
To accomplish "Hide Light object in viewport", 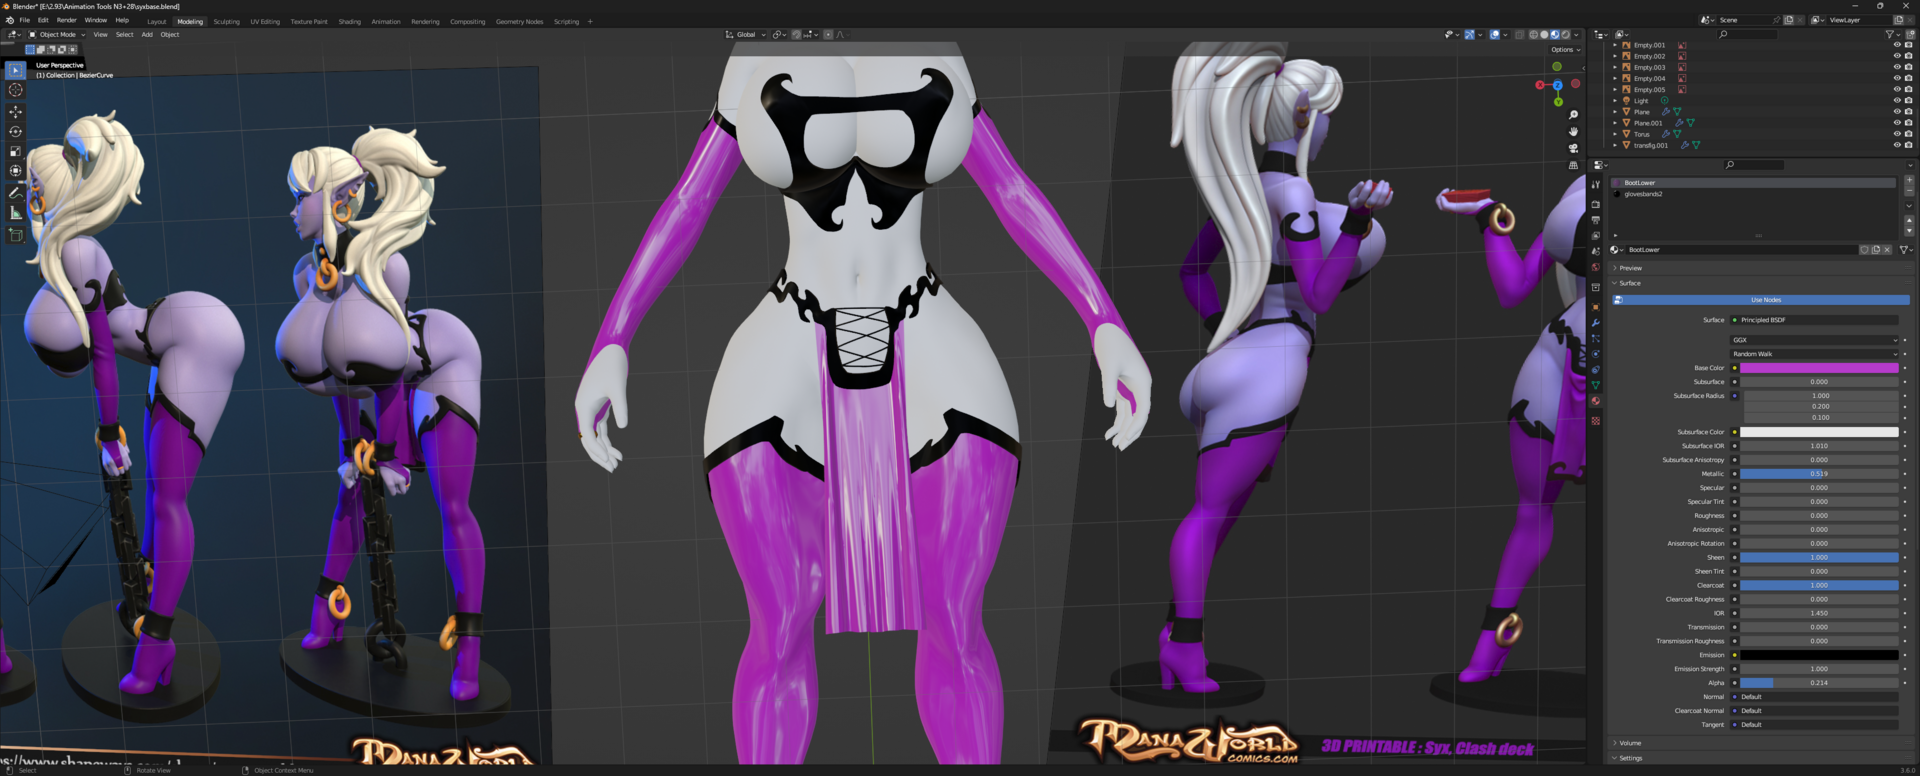I will click(1897, 101).
